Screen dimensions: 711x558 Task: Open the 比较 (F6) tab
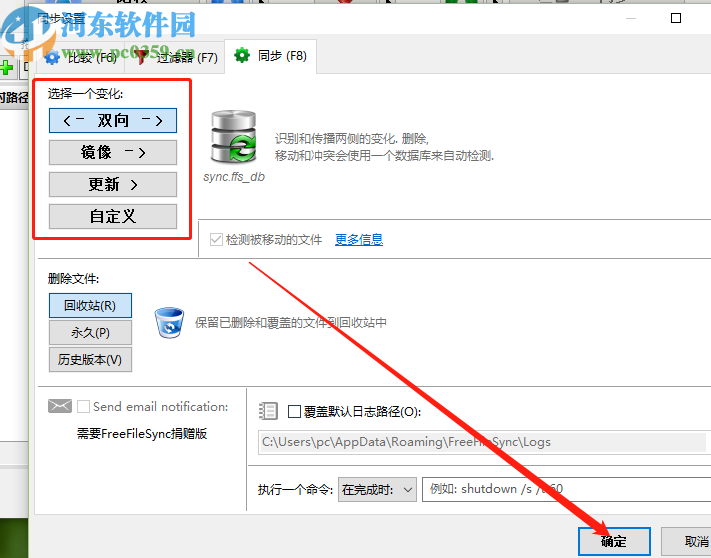point(80,58)
